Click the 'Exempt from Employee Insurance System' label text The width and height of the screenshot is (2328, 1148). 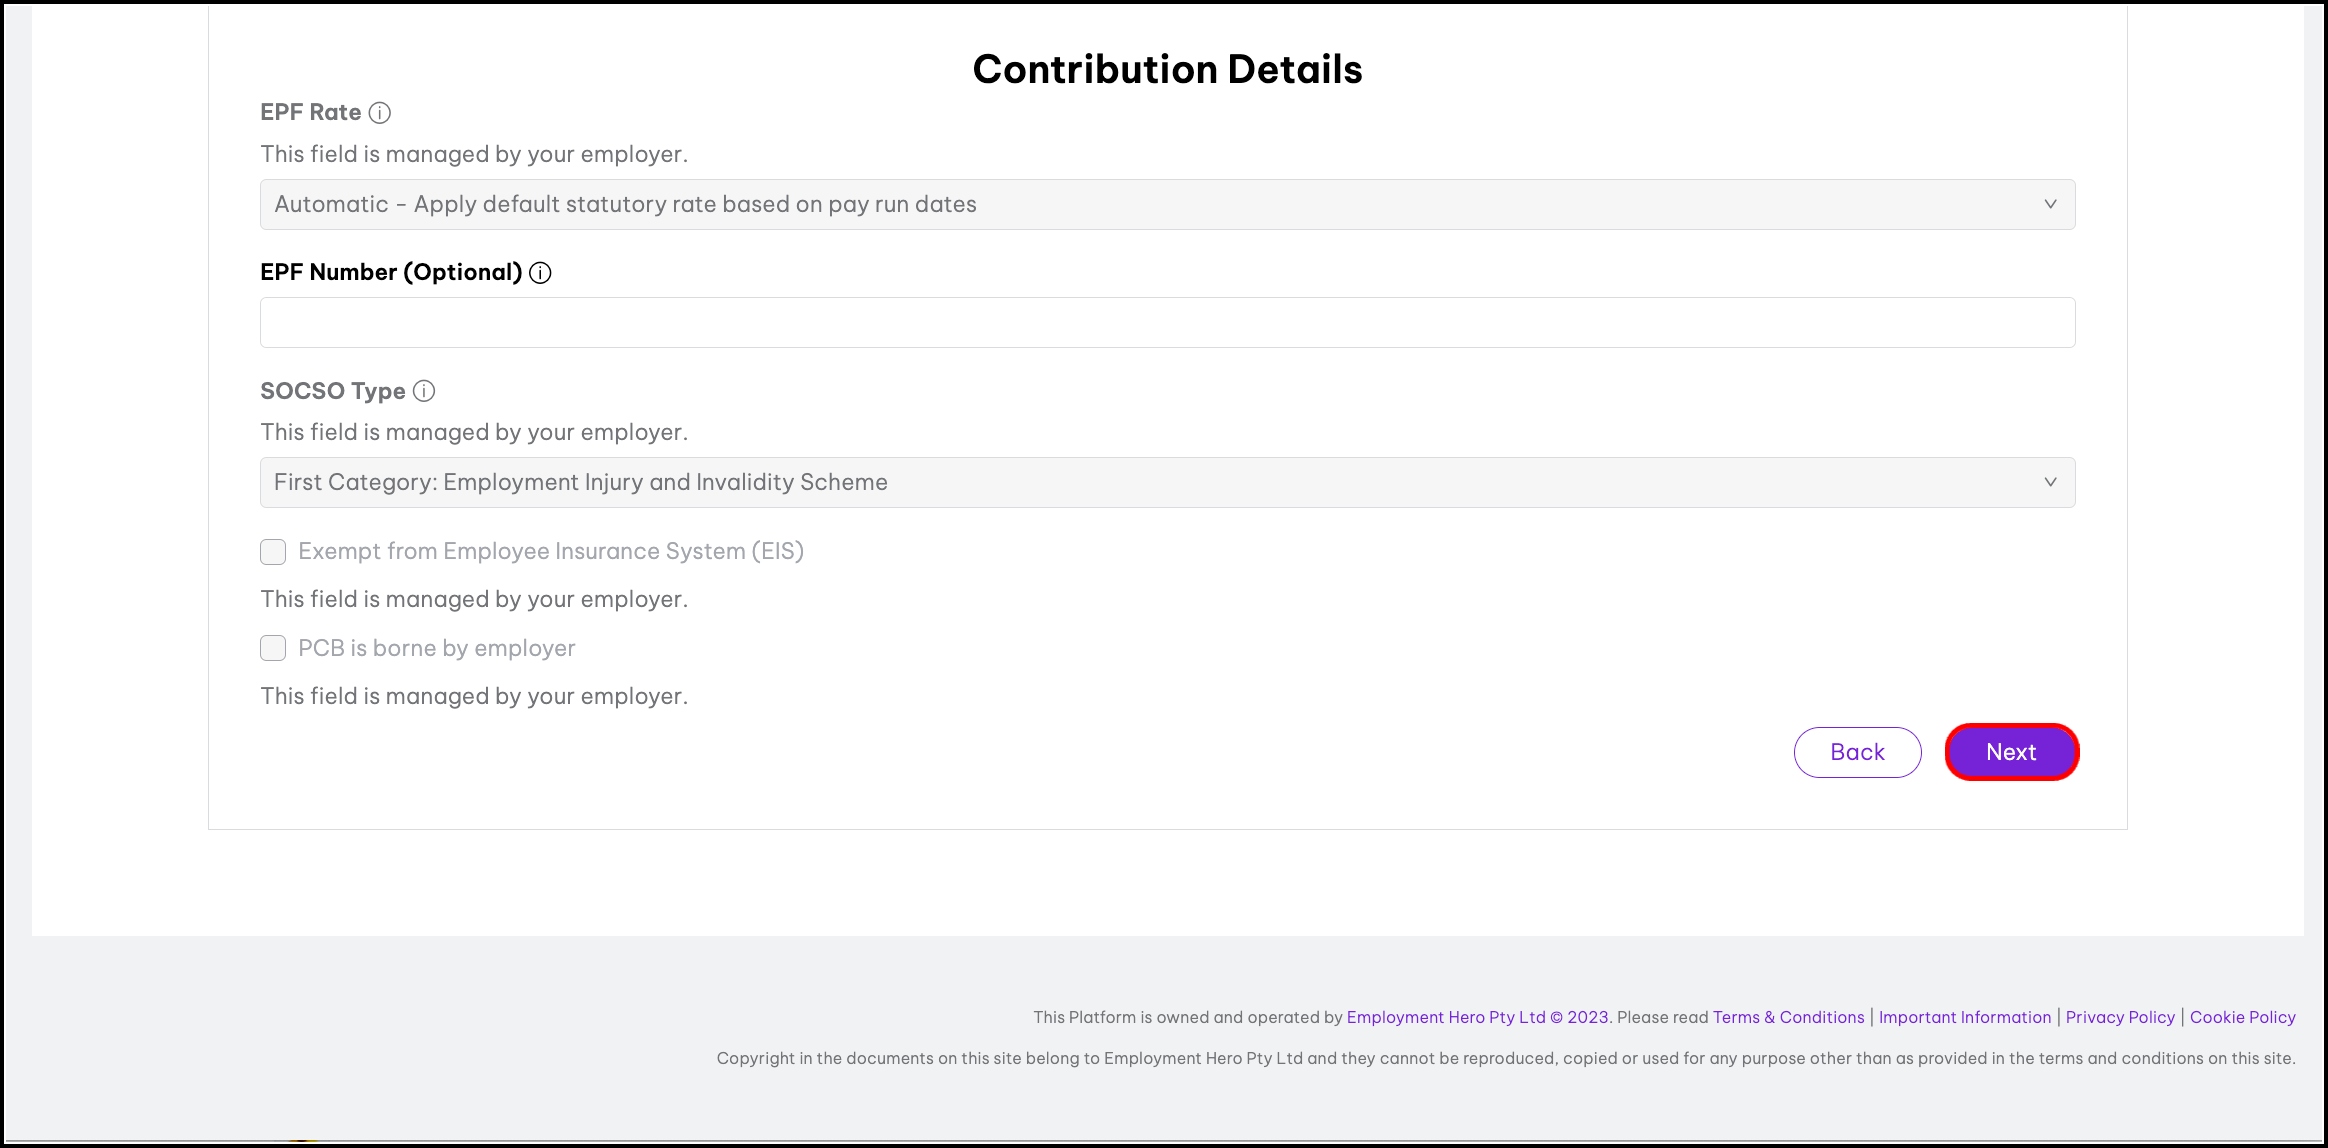550,552
